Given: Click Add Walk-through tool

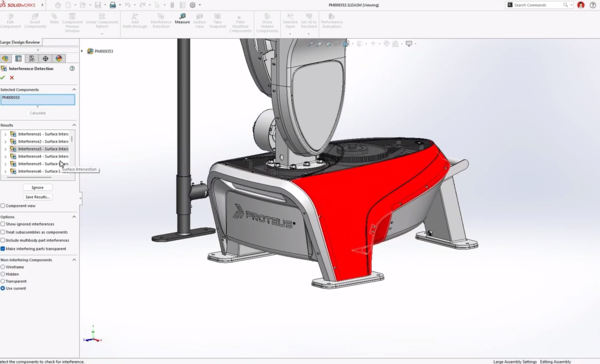Looking at the screenshot, I should 135,21.
